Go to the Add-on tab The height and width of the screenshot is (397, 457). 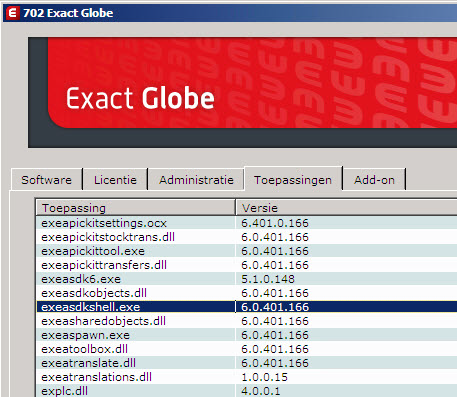pos(374,180)
